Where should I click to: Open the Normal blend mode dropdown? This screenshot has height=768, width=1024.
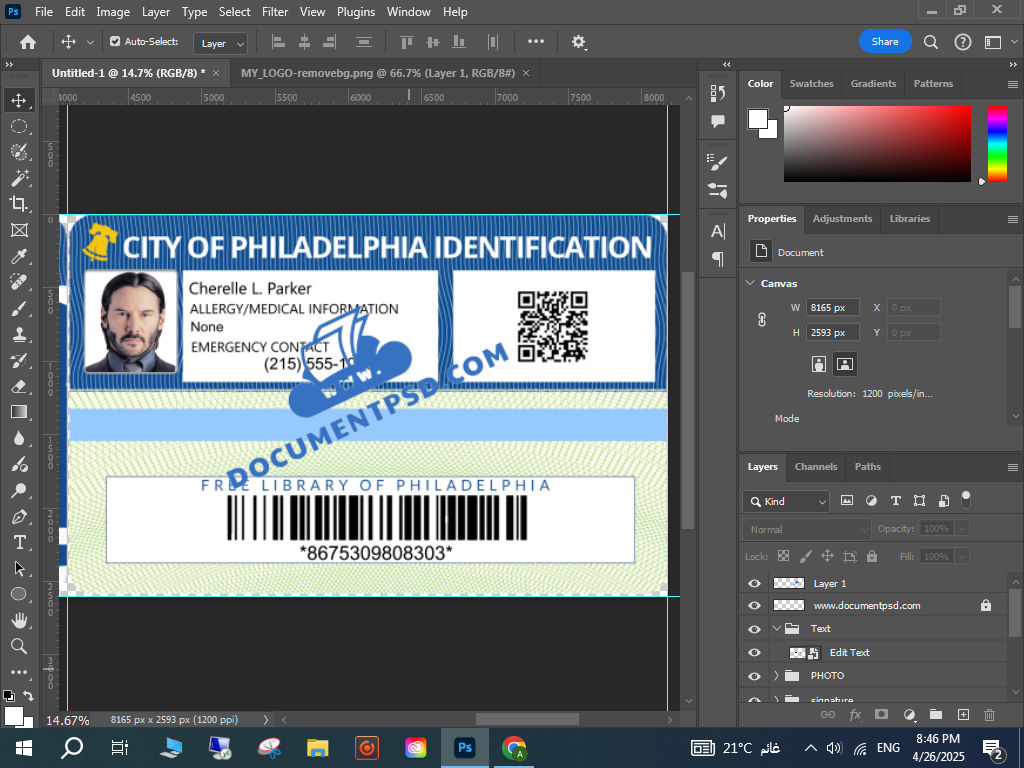(x=807, y=529)
